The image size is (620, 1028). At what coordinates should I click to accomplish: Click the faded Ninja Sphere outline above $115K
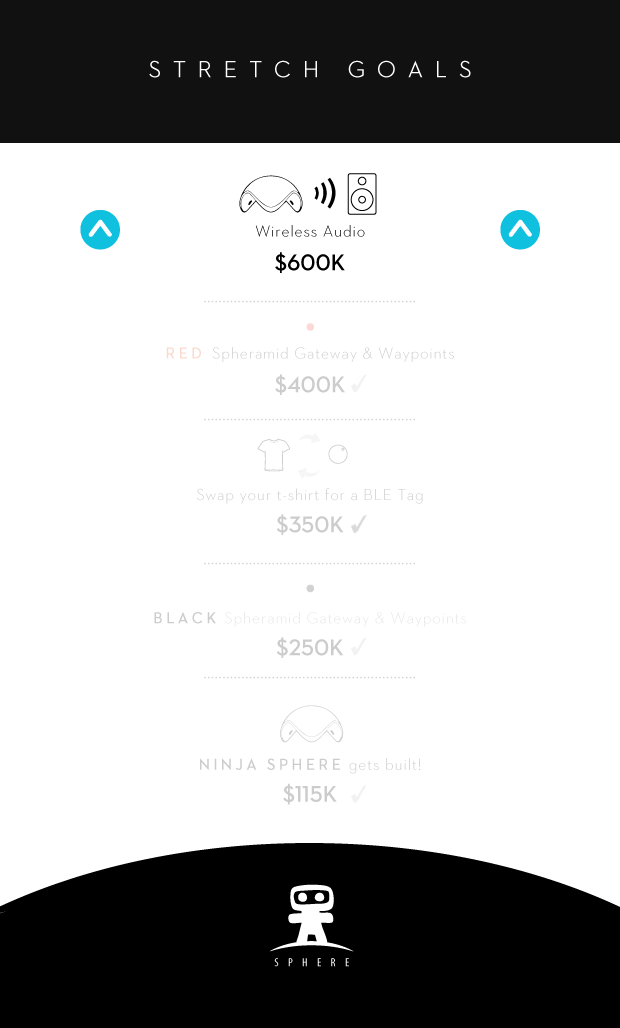[311, 724]
